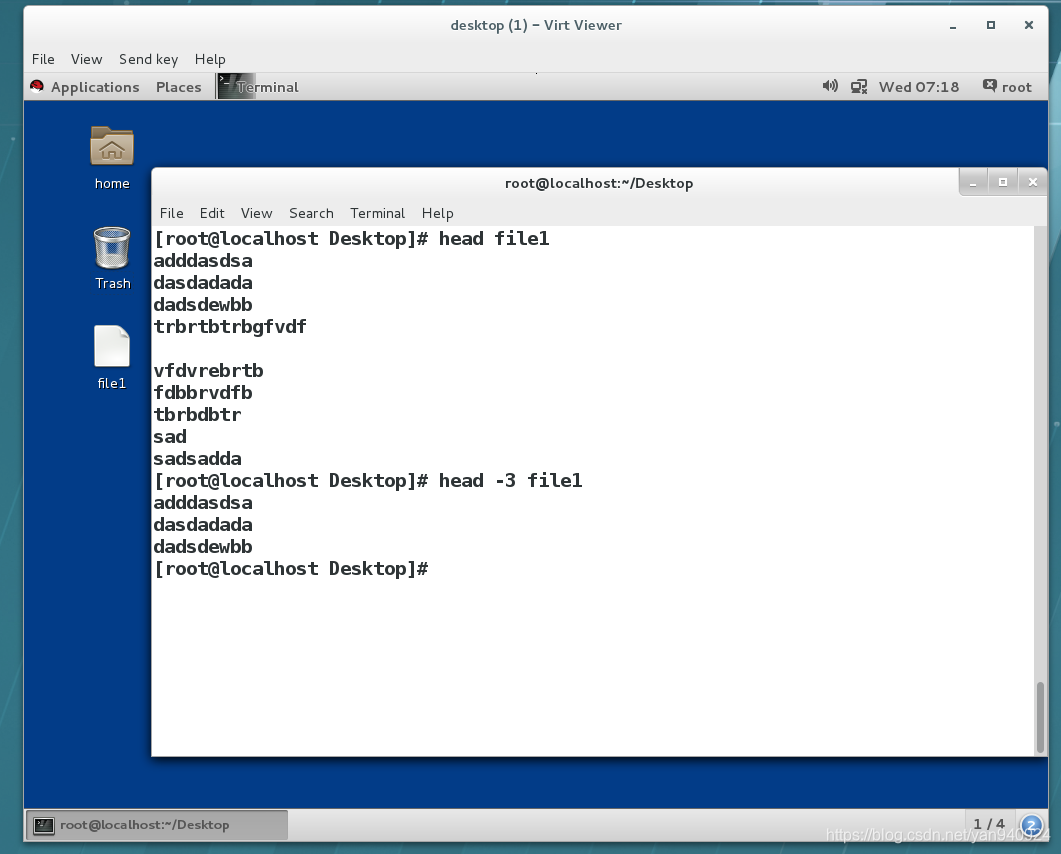The height and width of the screenshot is (854, 1061).
Task: Click the 'fdbbrvdfb' output line
Action: [203, 392]
